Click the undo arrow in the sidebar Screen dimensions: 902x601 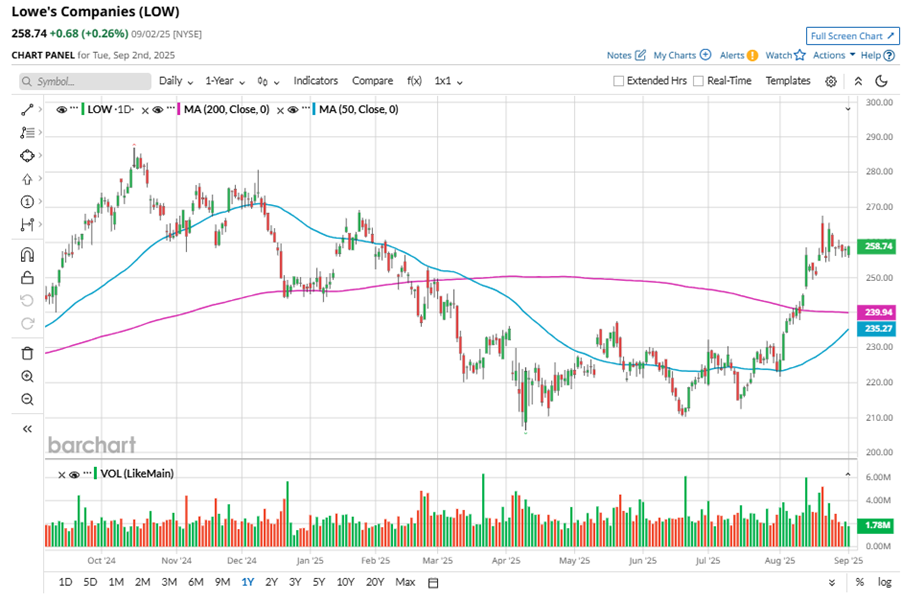(x=27, y=300)
